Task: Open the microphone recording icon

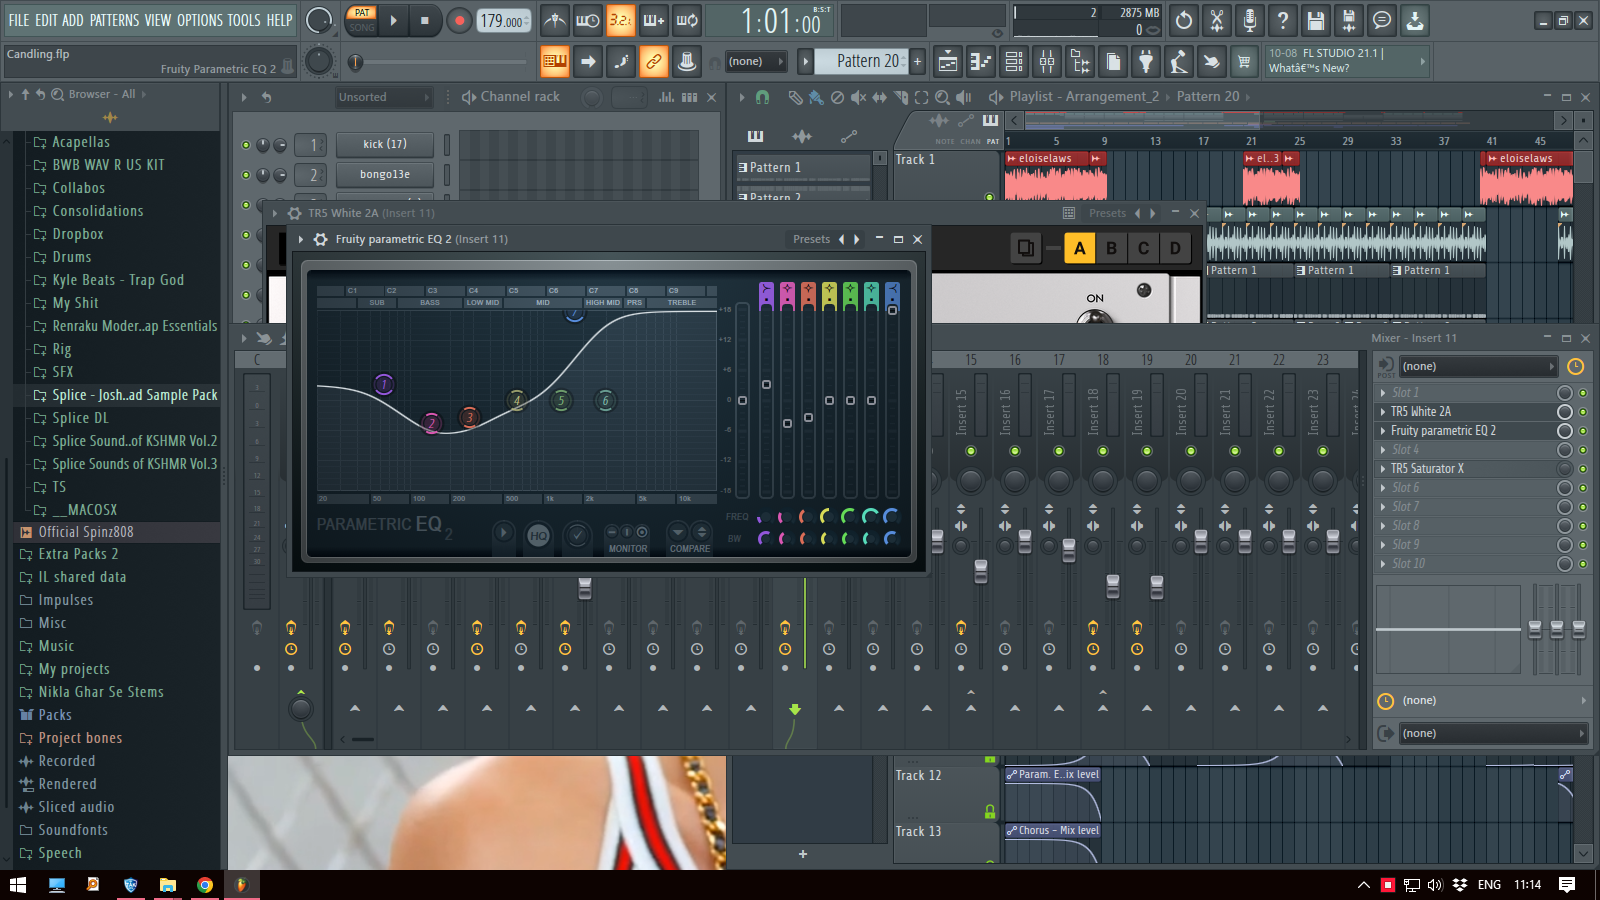Action: point(1250,20)
